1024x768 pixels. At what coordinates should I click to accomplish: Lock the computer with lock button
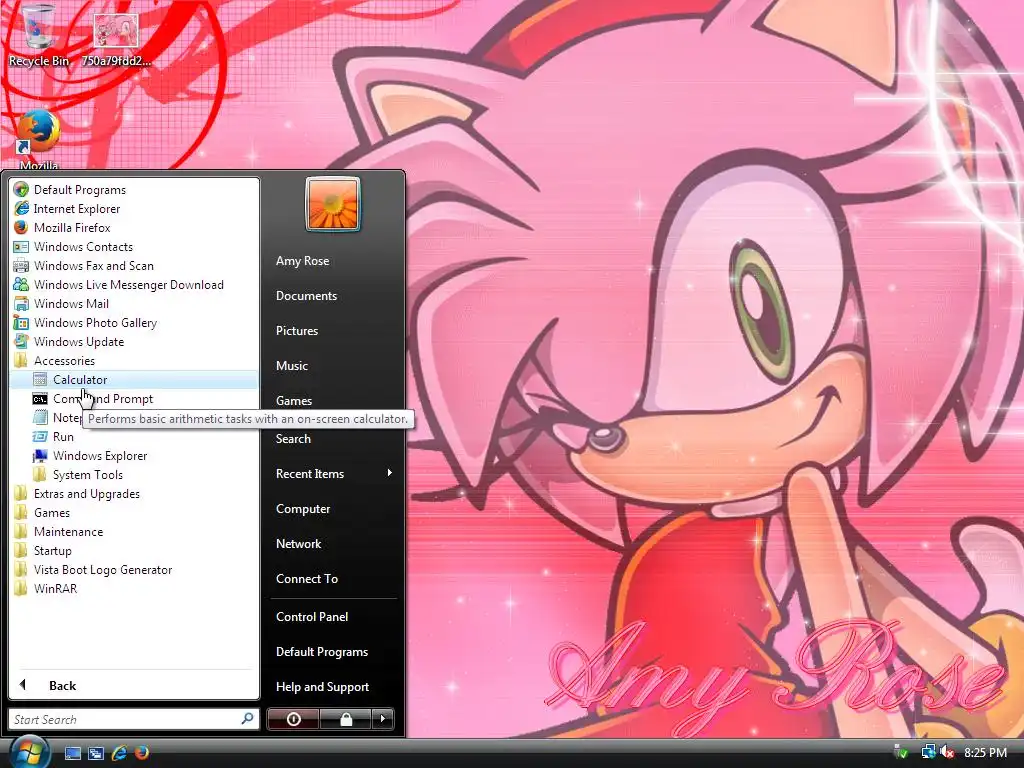click(x=345, y=719)
